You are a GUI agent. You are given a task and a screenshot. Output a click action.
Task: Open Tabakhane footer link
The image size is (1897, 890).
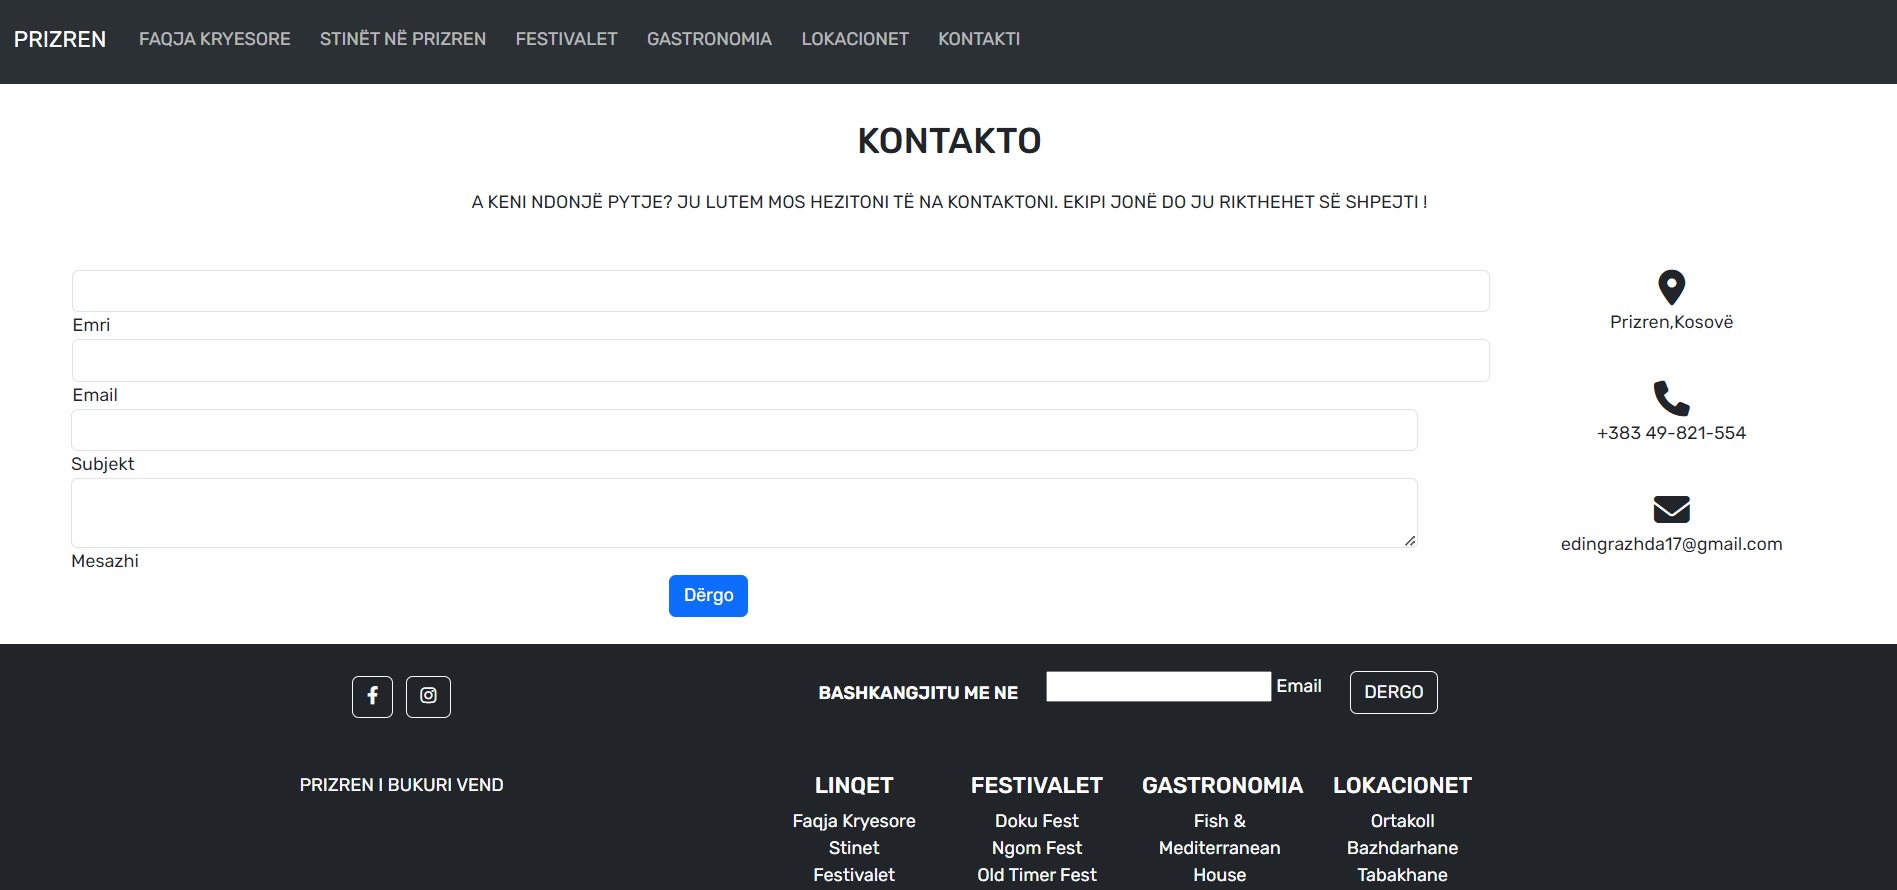1402,875
